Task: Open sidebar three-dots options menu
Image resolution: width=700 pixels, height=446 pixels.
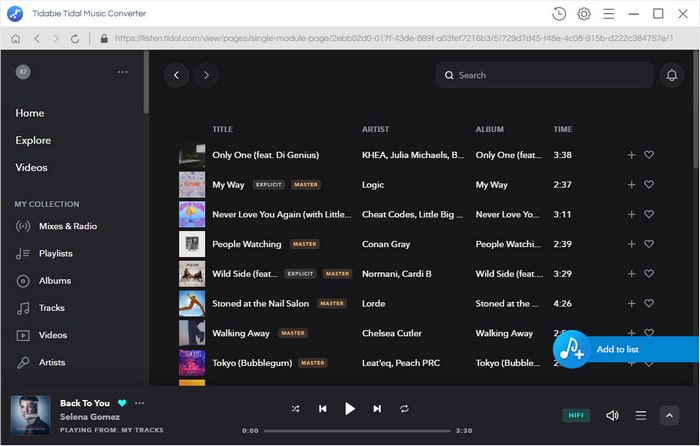Action: point(123,72)
